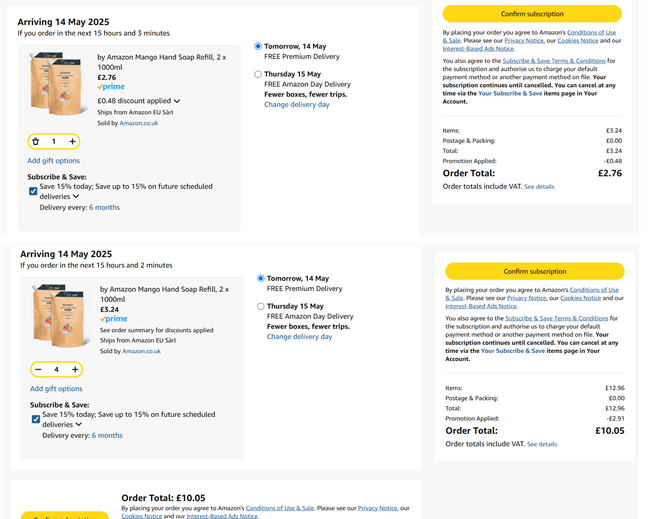
Task: Uncheck Subscribe & Save in the £10.05 order
Action: point(36,419)
